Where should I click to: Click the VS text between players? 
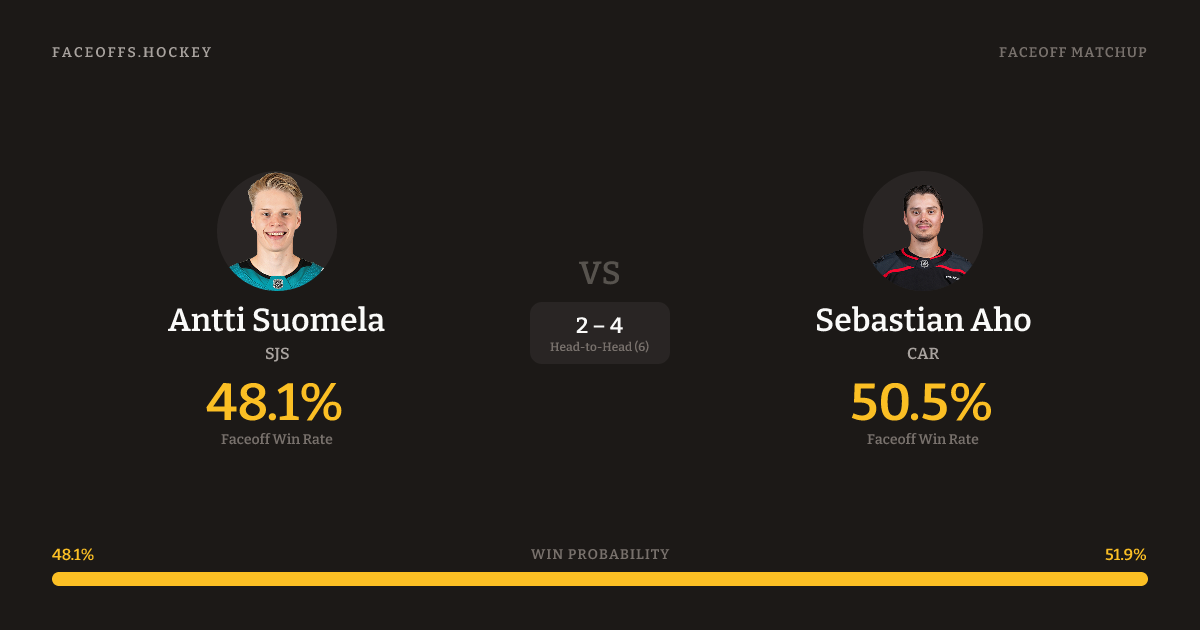(x=600, y=273)
